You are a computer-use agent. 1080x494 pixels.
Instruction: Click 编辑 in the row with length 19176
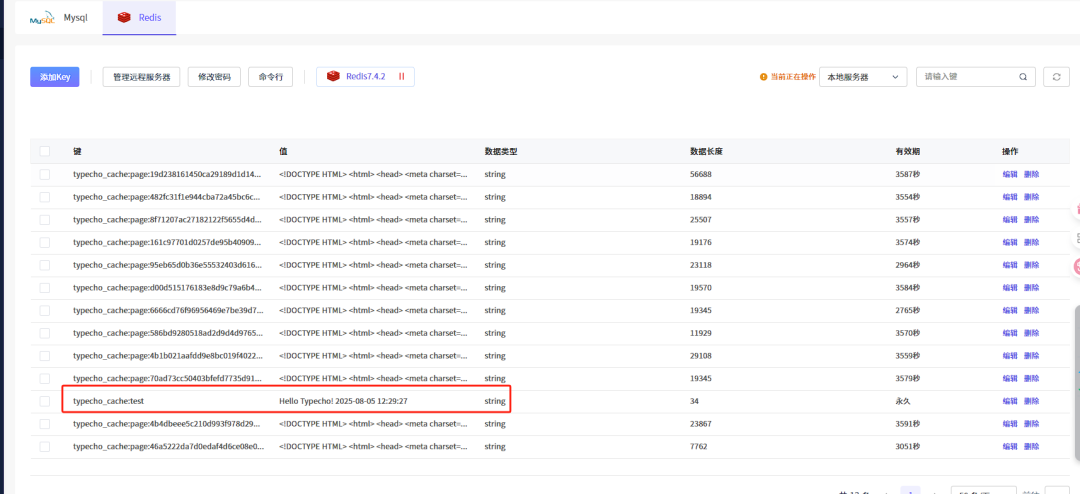pos(1010,243)
